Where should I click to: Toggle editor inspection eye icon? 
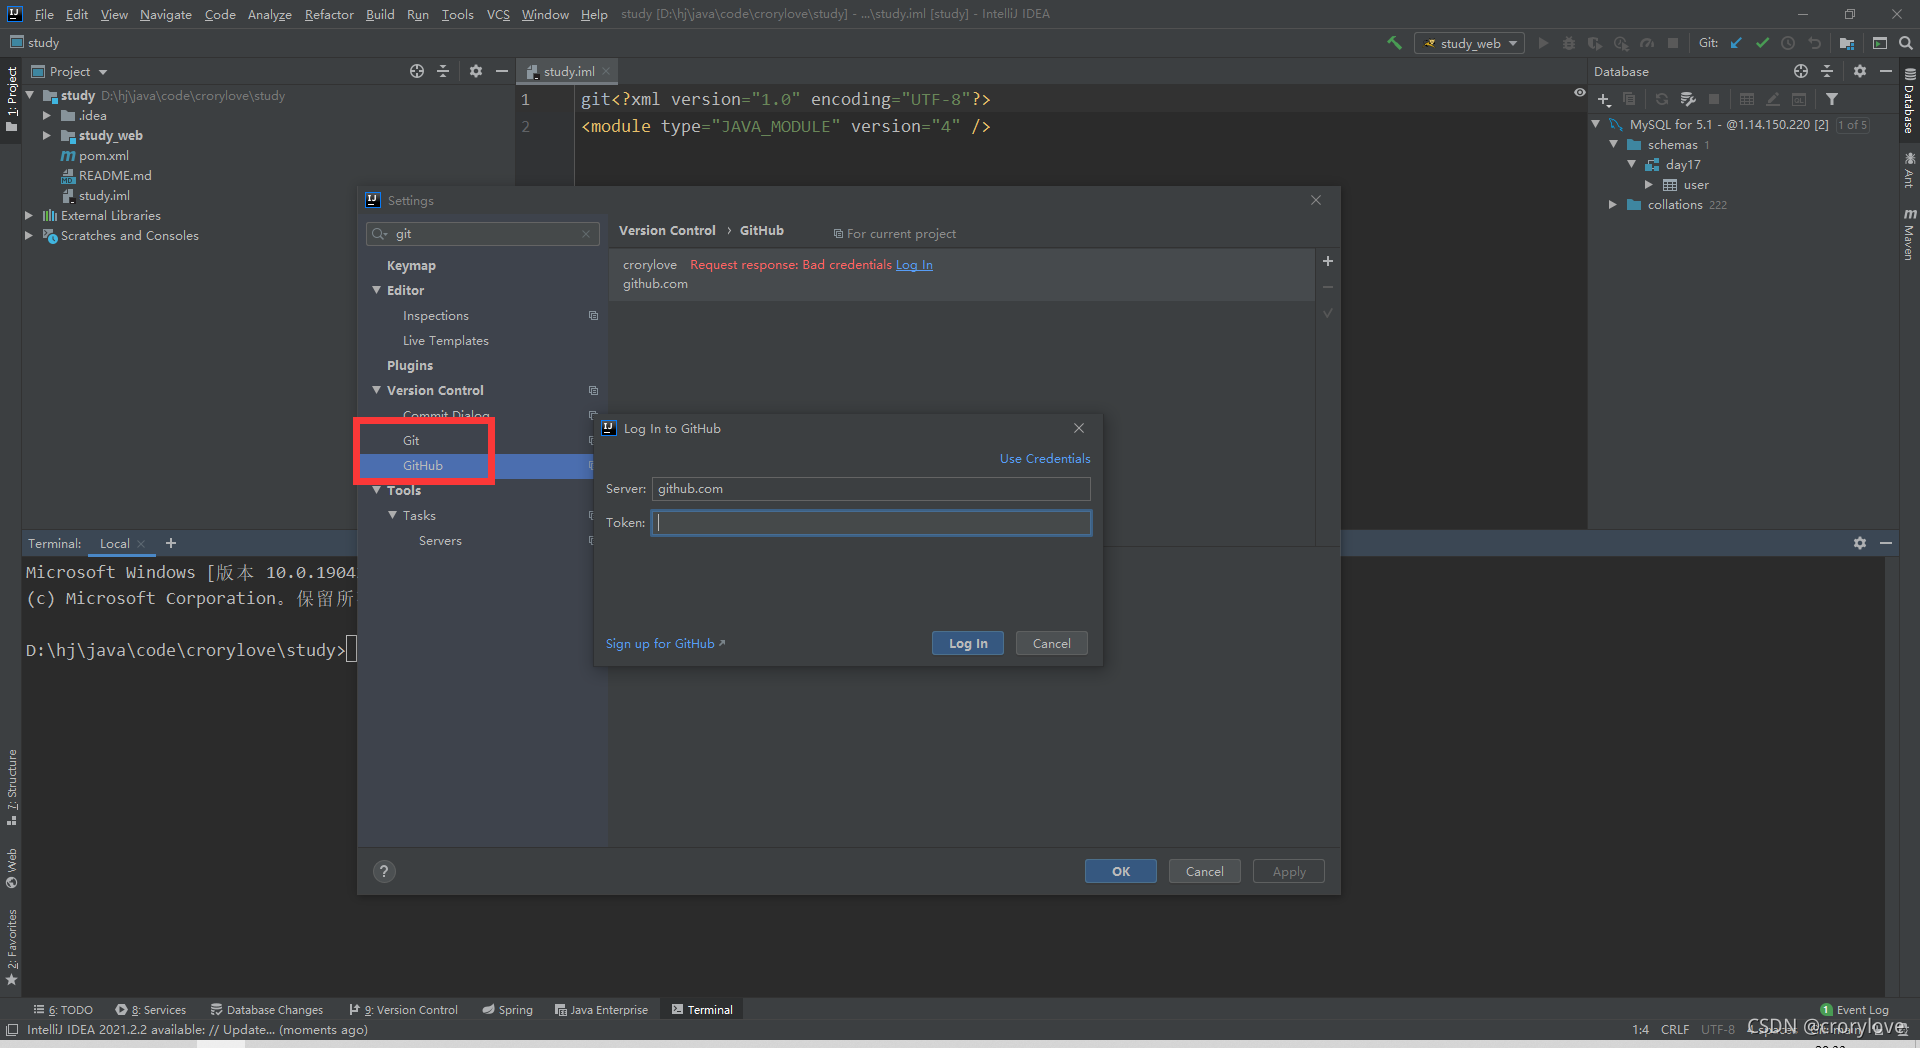click(1580, 92)
